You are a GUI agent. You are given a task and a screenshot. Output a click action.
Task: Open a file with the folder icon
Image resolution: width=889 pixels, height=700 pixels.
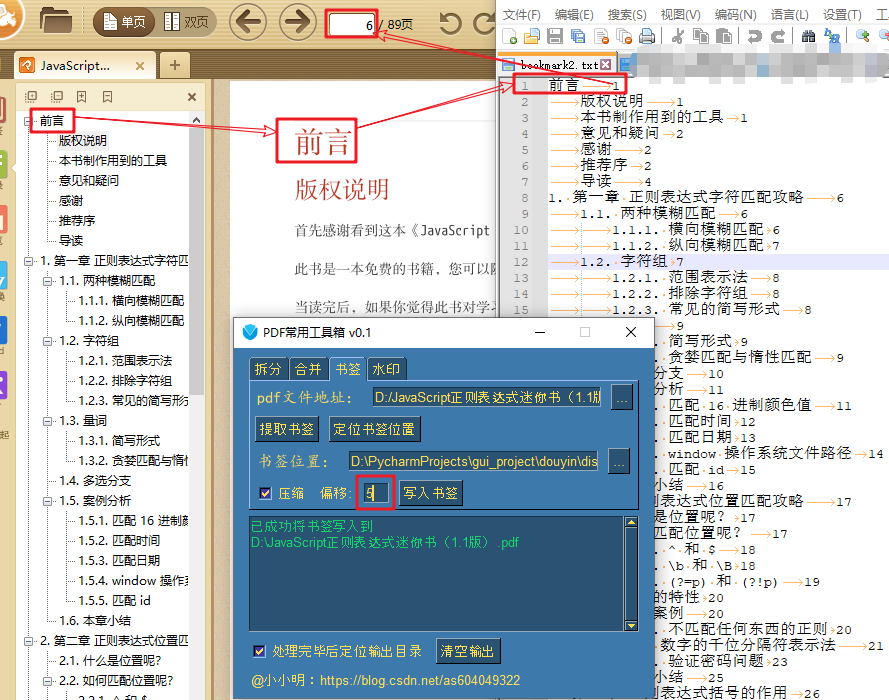(x=56, y=21)
